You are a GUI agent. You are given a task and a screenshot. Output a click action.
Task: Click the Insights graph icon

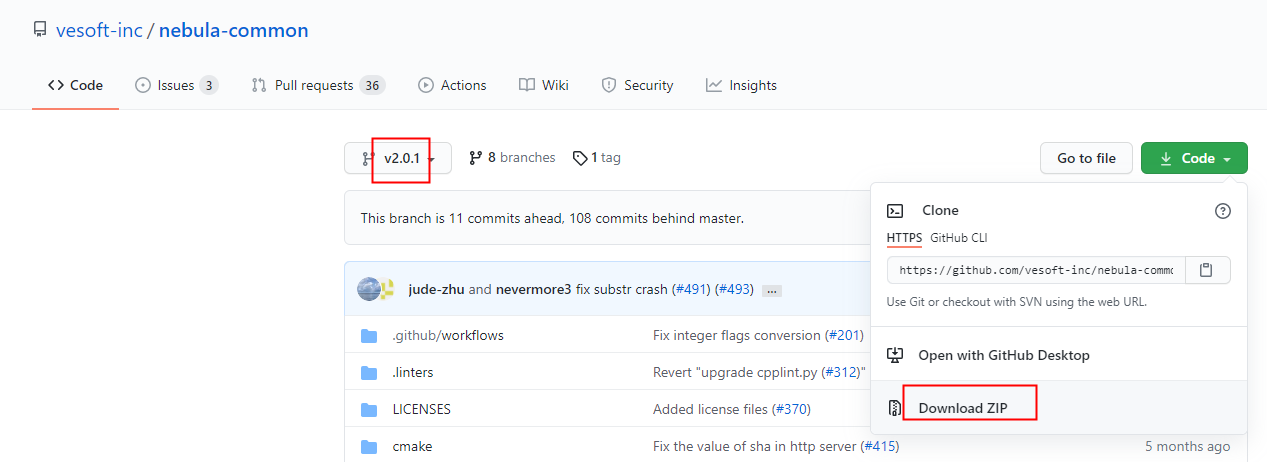click(x=714, y=85)
